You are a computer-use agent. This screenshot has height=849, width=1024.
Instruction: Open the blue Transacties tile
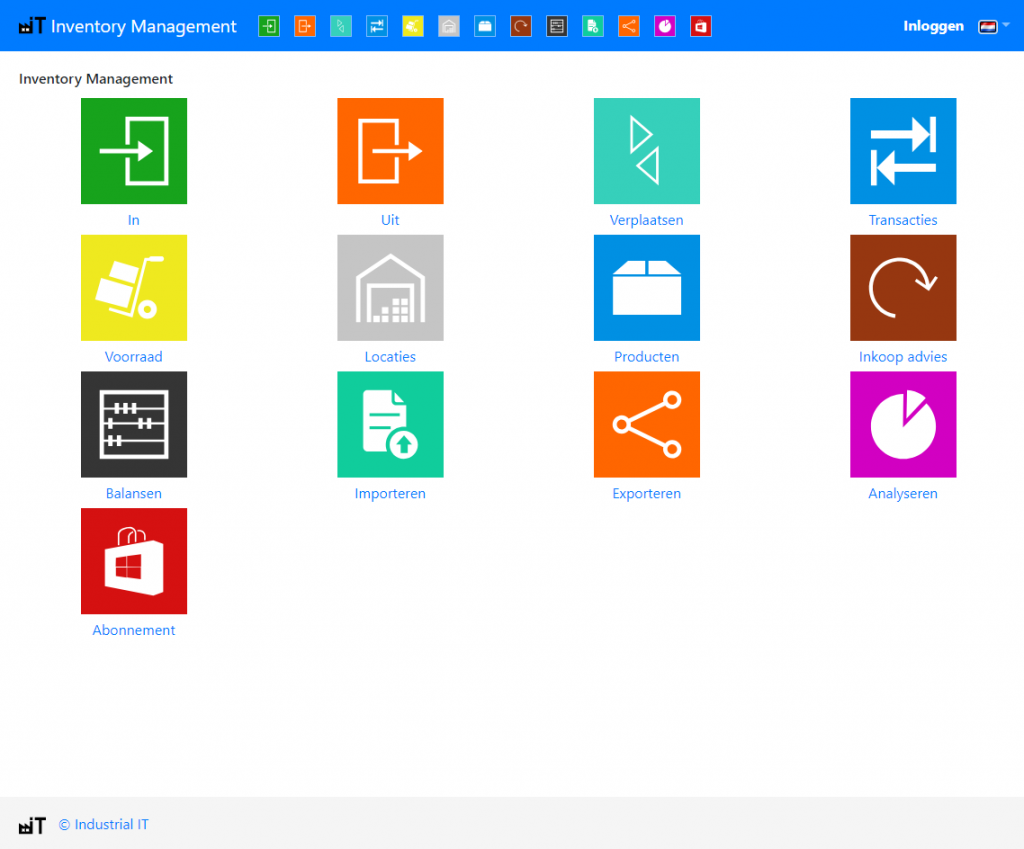[x=903, y=151]
